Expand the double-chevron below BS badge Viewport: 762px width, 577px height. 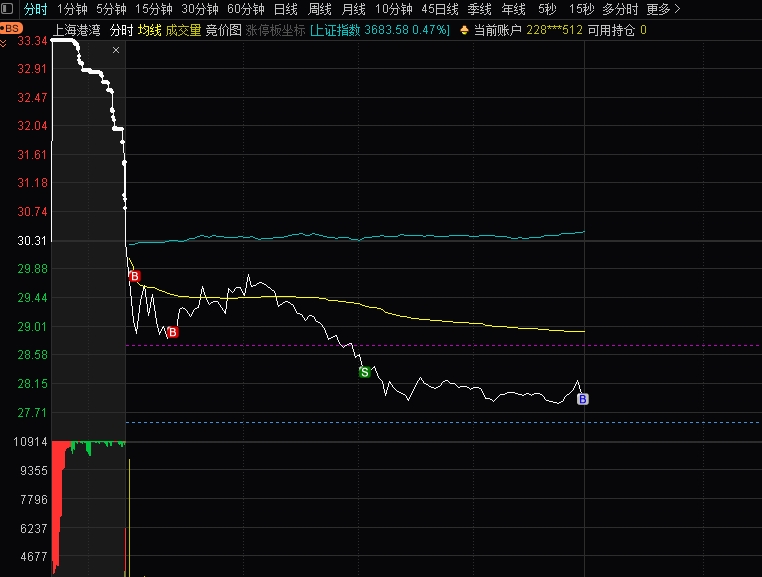click(4, 44)
